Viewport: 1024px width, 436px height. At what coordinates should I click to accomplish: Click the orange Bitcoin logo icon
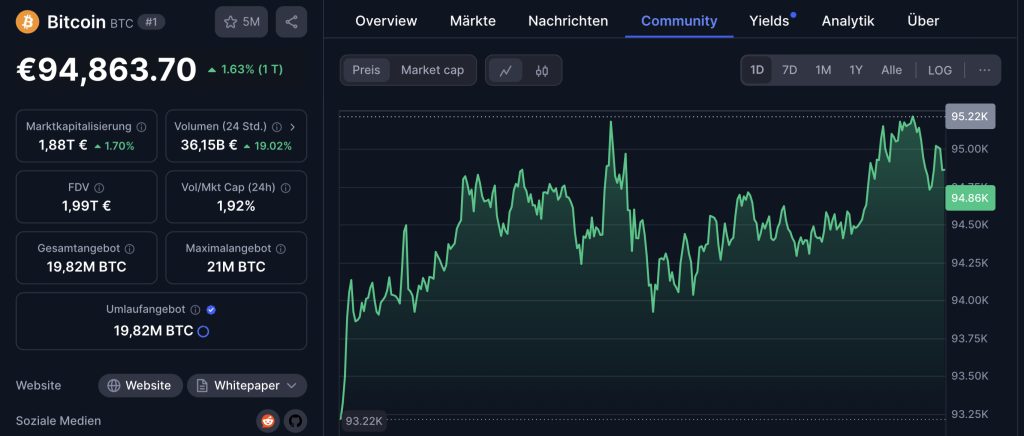27,22
